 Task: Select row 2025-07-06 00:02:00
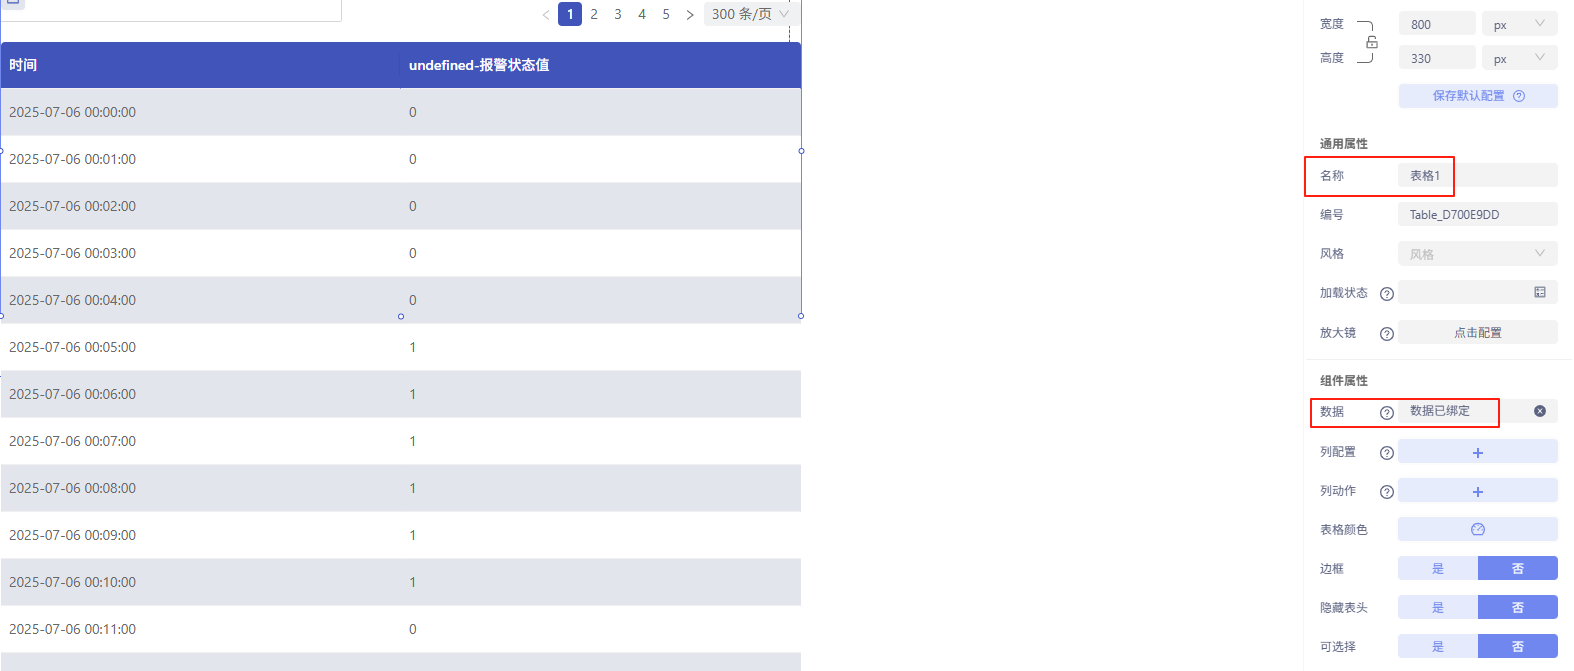[x=401, y=206]
